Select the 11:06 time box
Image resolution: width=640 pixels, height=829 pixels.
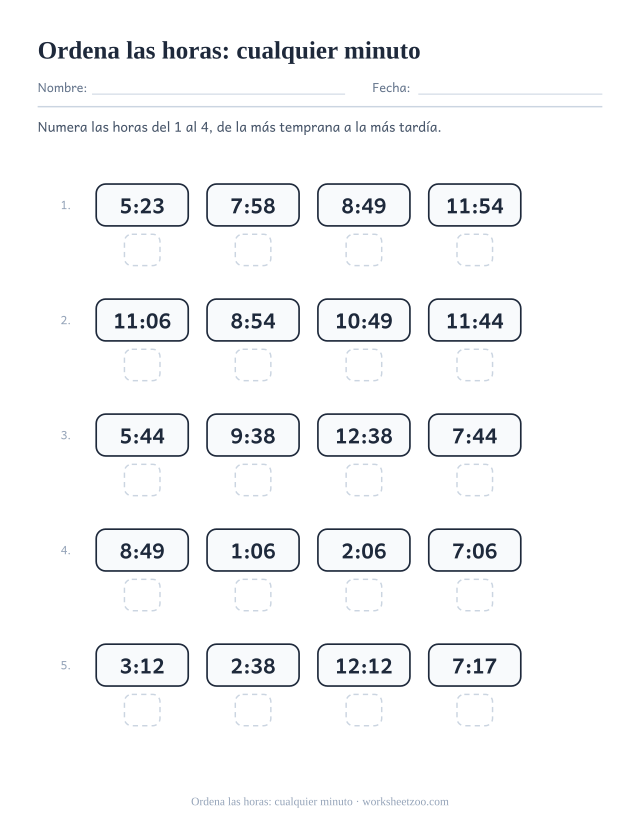(x=142, y=320)
